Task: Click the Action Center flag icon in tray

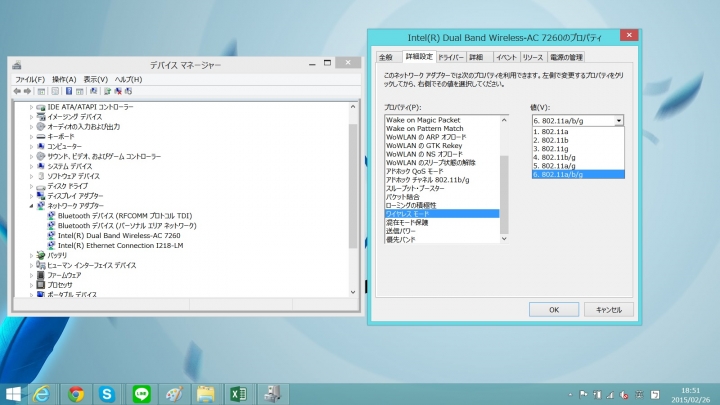Action: pyautogui.click(x=583, y=394)
